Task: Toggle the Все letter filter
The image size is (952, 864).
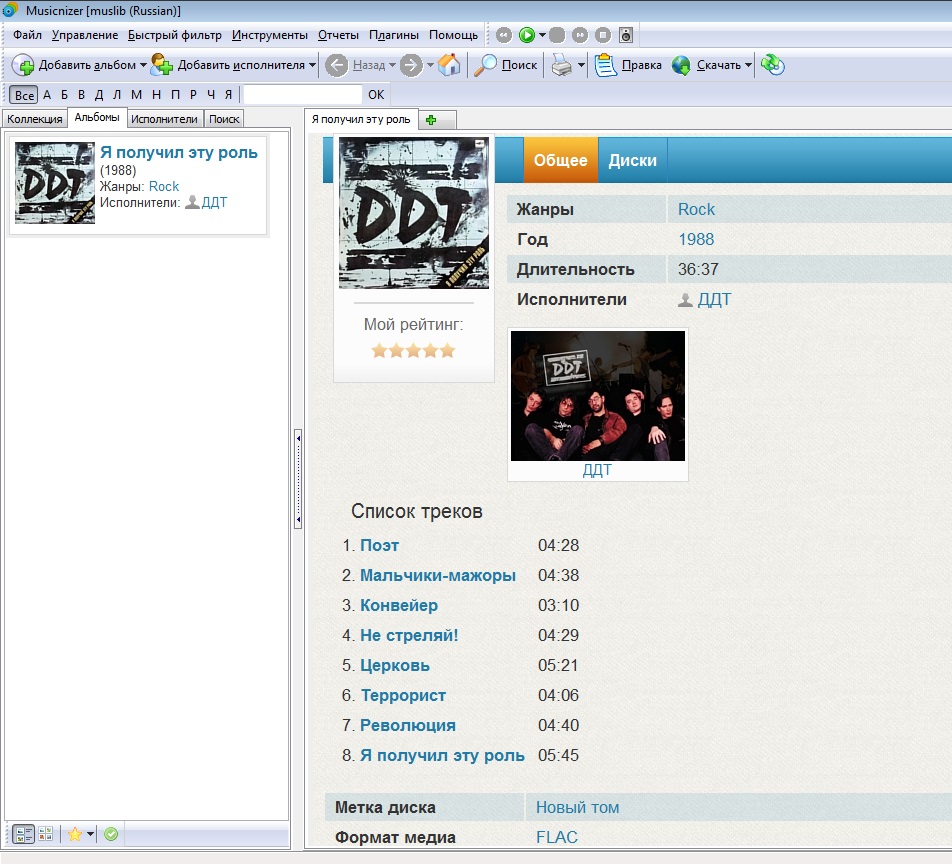Action: coord(24,95)
